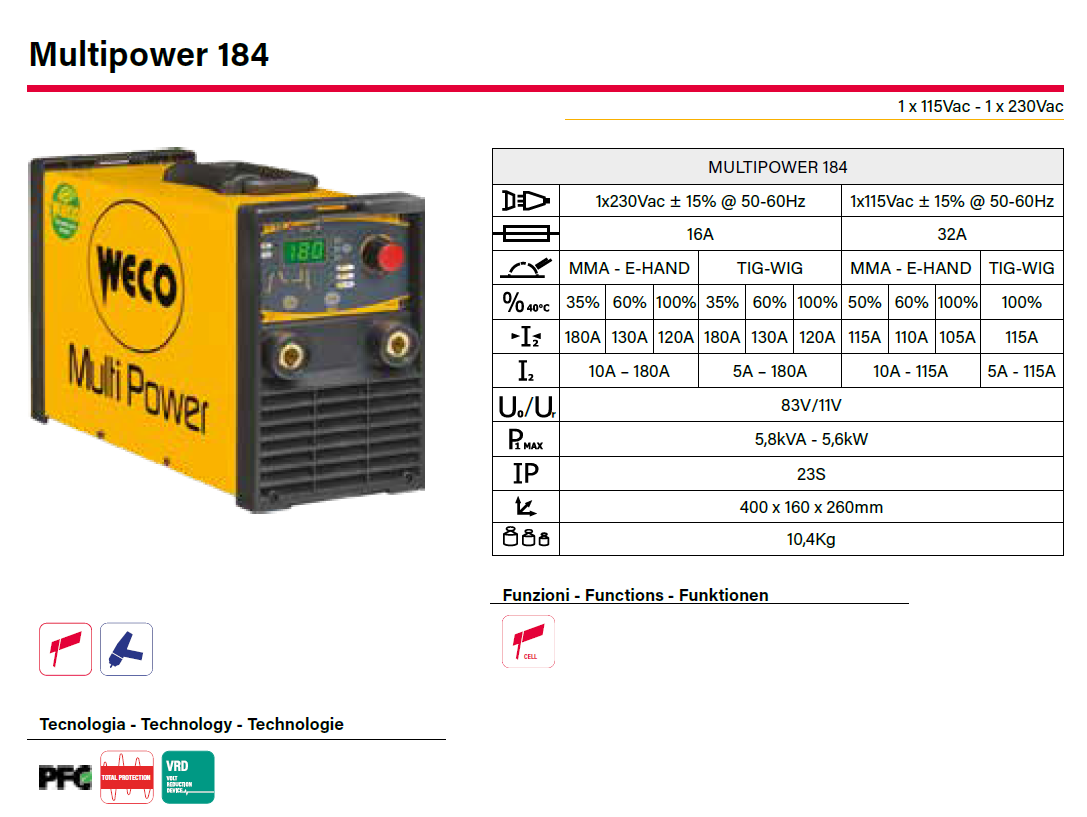Click the Tecnologia - Technology - Technologie heading

coord(191,724)
